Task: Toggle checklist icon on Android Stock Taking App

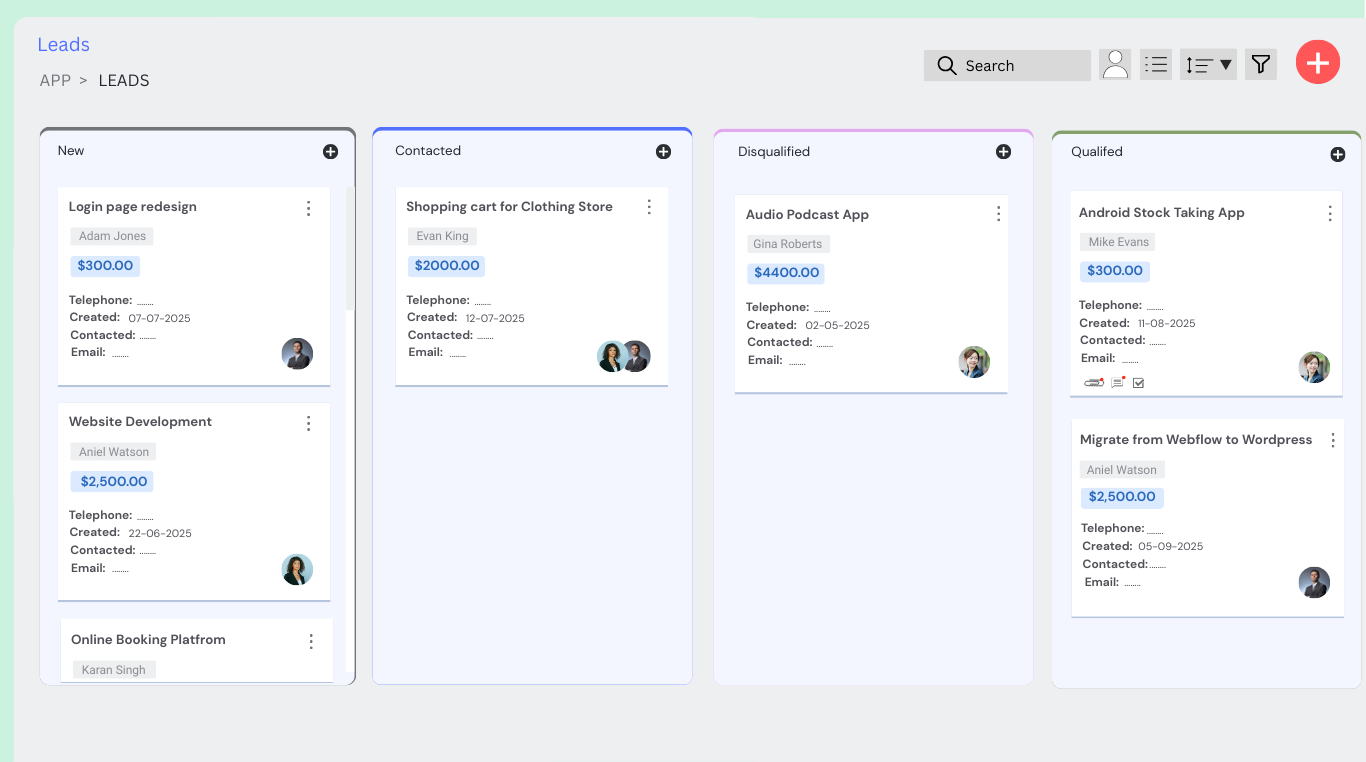Action: [x=1138, y=383]
